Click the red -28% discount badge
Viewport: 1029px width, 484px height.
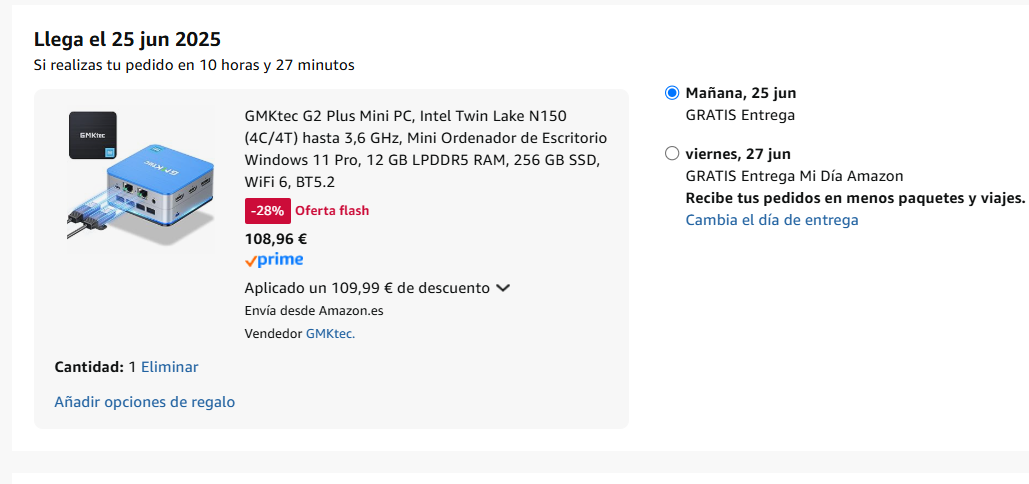tap(268, 211)
